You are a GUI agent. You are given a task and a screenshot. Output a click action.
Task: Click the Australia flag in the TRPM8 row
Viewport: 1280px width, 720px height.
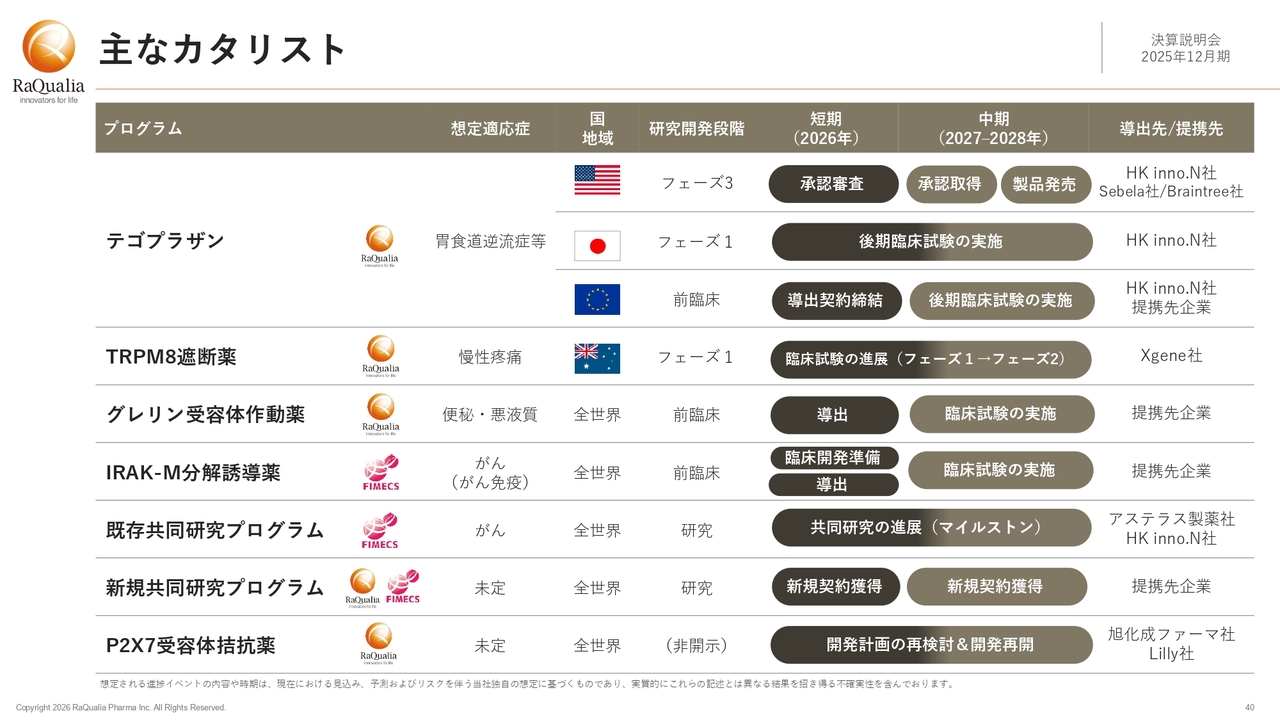(597, 358)
